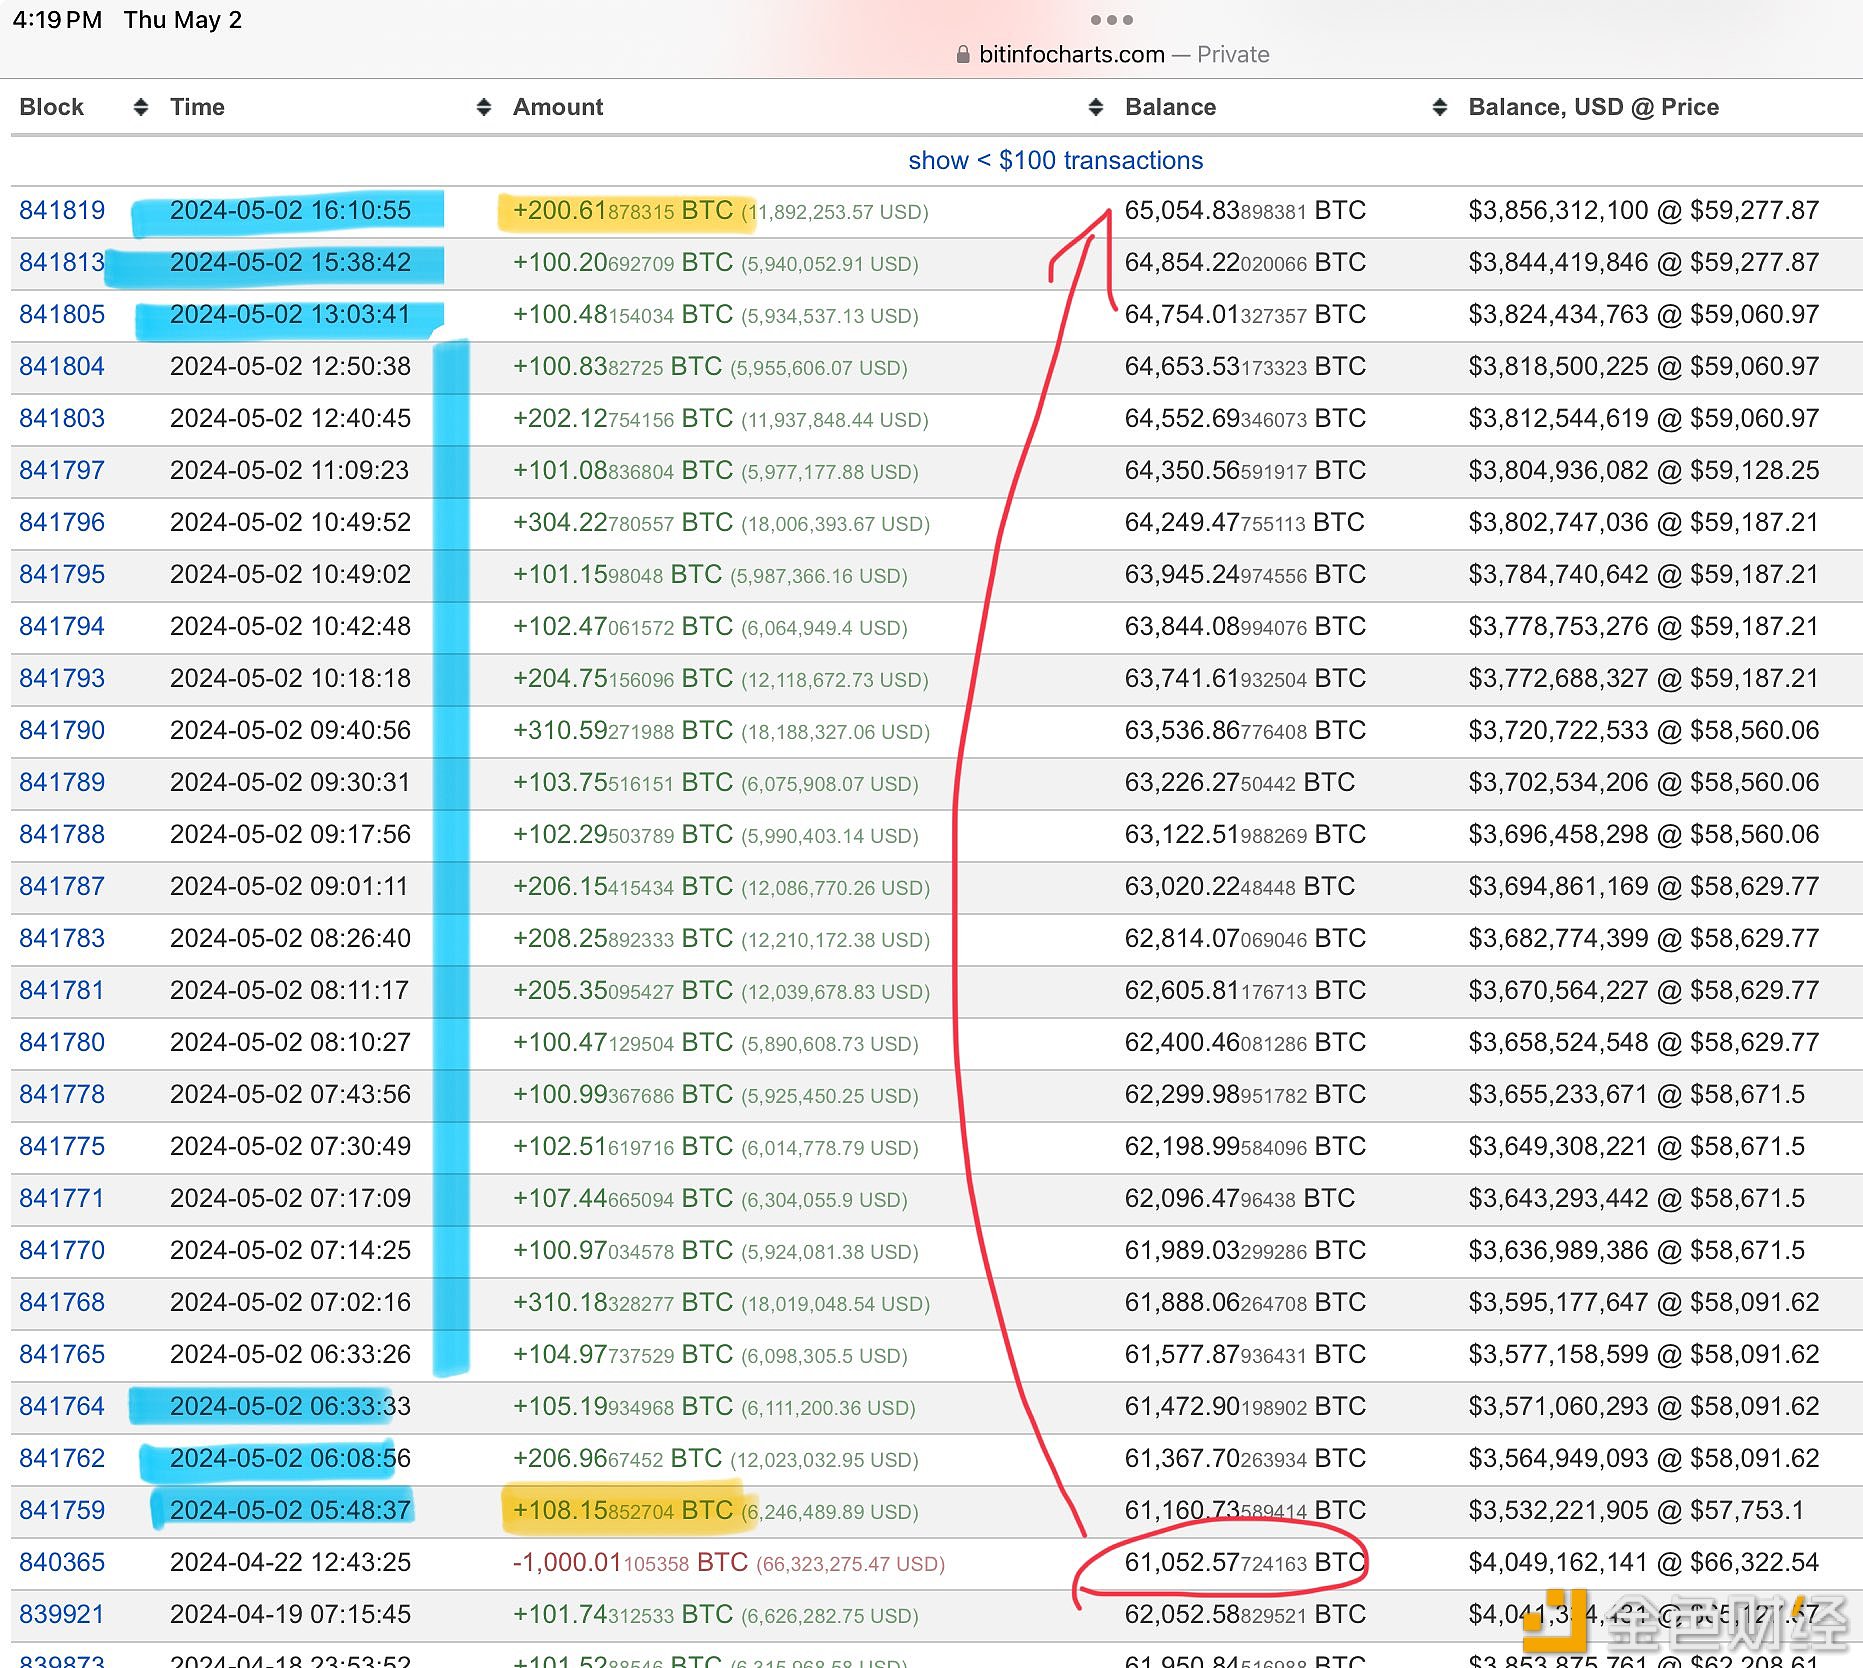Select amount +200.61878315 BTC

click(x=623, y=210)
